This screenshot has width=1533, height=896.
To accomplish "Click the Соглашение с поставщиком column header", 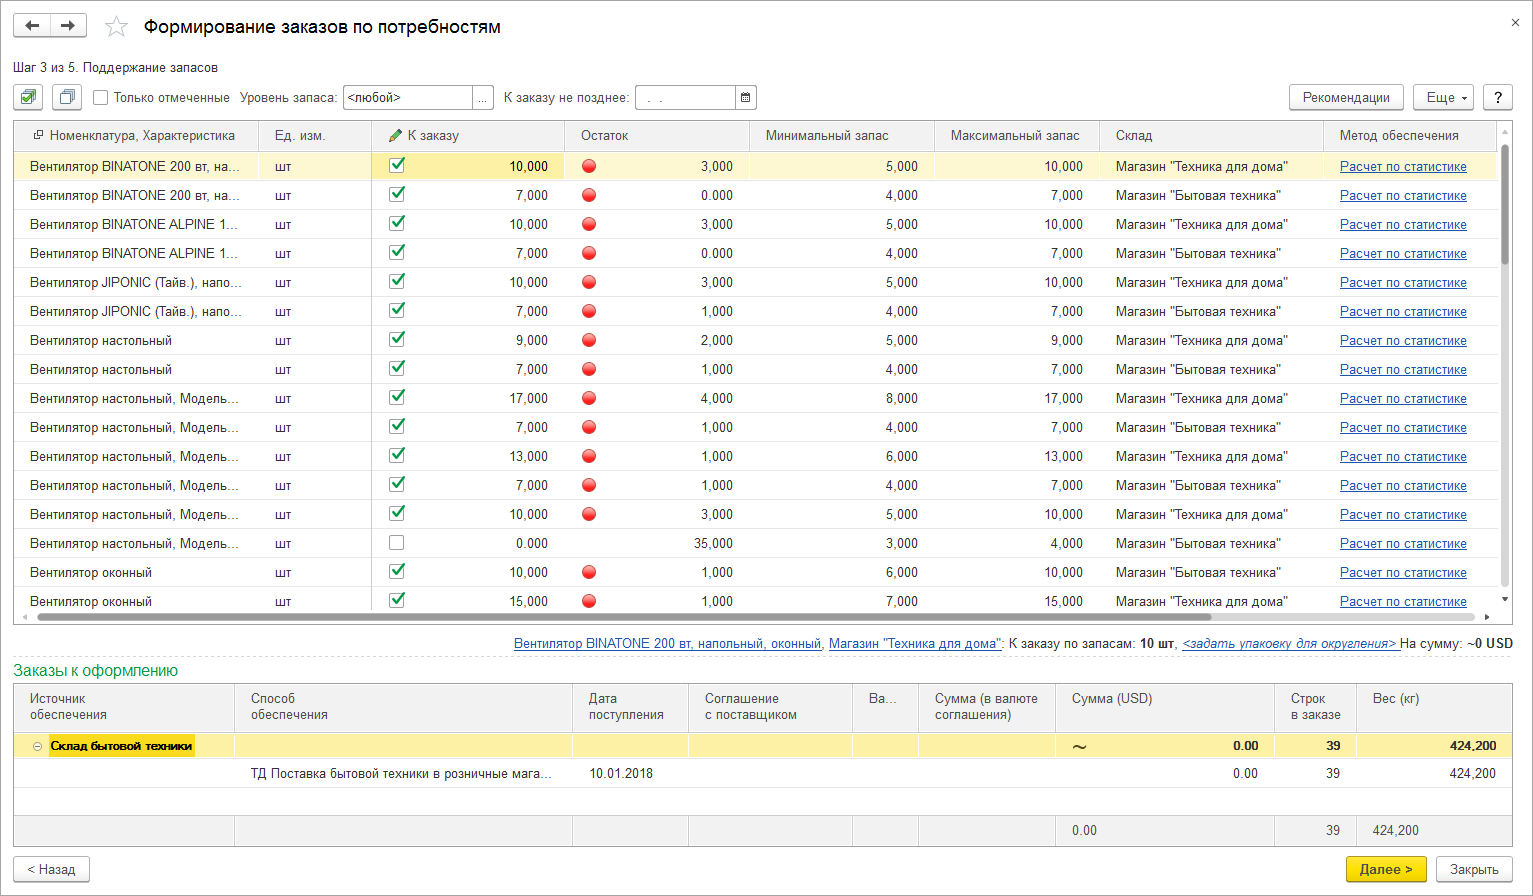I will (770, 707).
